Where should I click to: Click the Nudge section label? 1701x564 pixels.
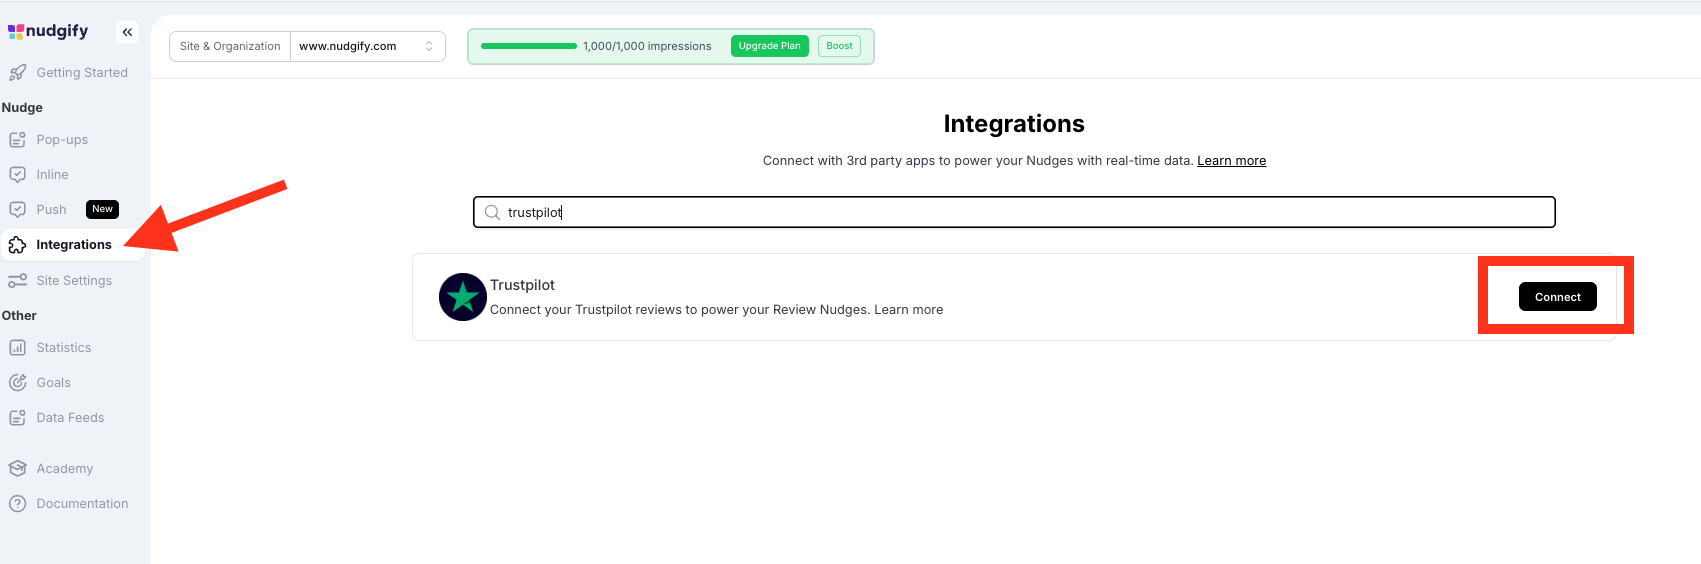click(x=22, y=107)
